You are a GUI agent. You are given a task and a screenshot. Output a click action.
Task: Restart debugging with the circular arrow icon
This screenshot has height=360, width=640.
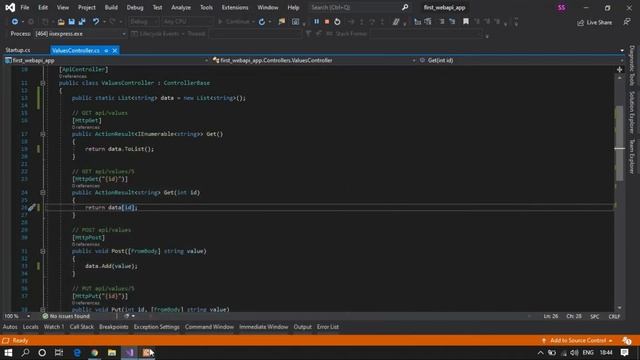tap(337, 22)
